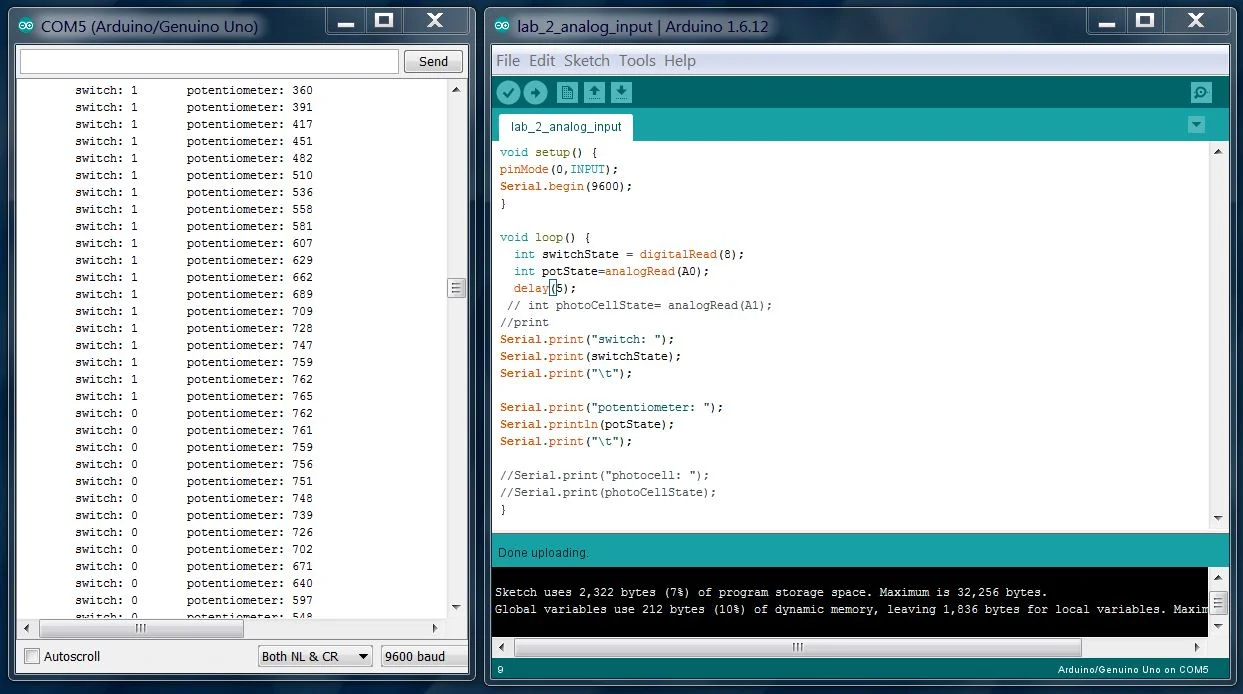
Task: Click the serial monitor scroll left arrow
Action: click(28, 629)
